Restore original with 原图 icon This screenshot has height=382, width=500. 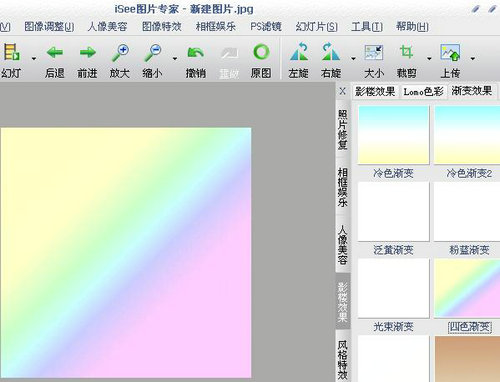pos(261,52)
